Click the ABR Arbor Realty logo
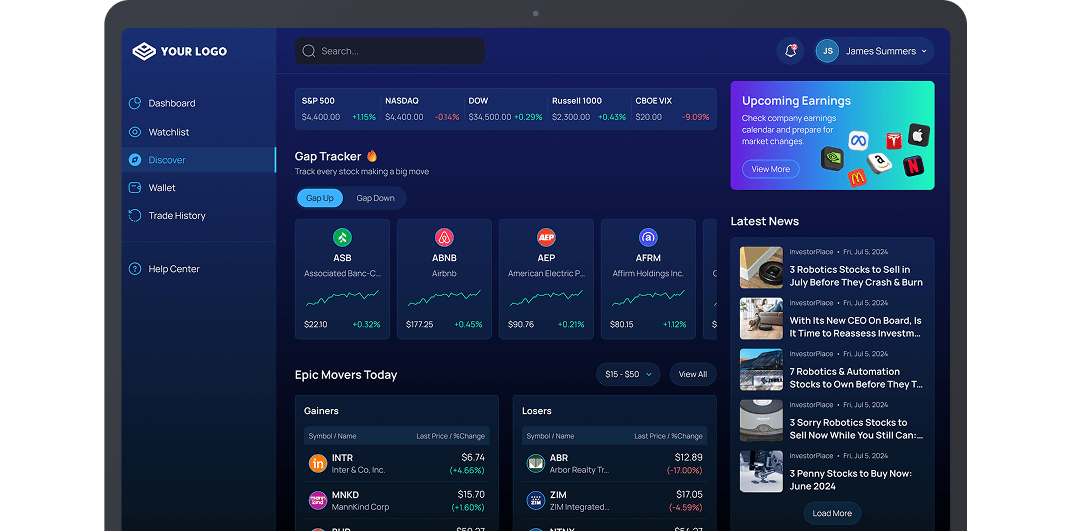Image resolution: width=1072 pixels, height=531 pixels. click(x=535, y=463)
